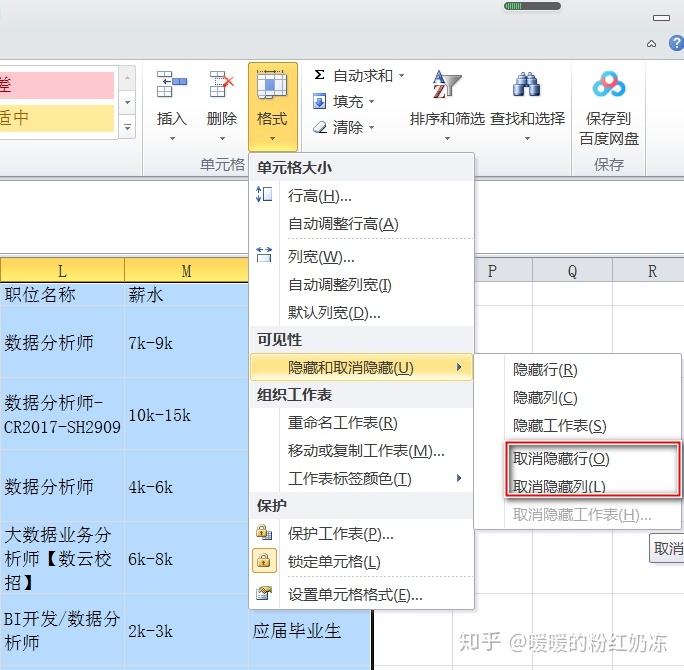The image size is (684, 670).
Task: Click the blue help question mark icon
Action: (x=676, y=43)
